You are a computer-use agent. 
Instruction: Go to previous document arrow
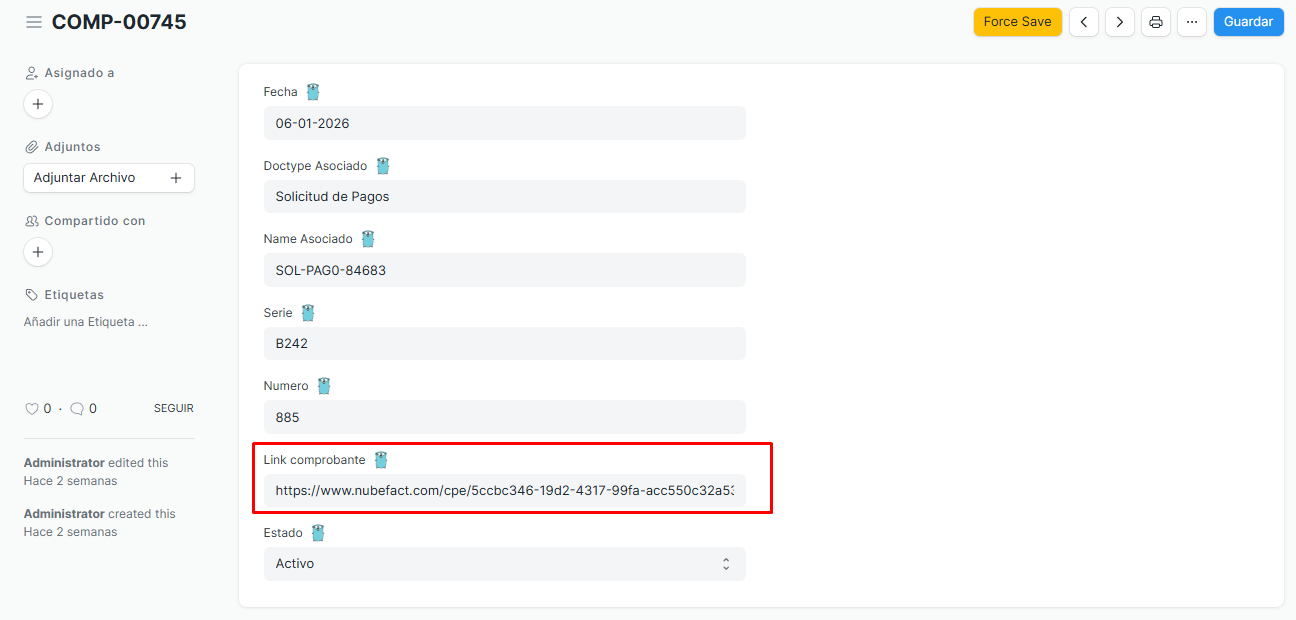1084,22
